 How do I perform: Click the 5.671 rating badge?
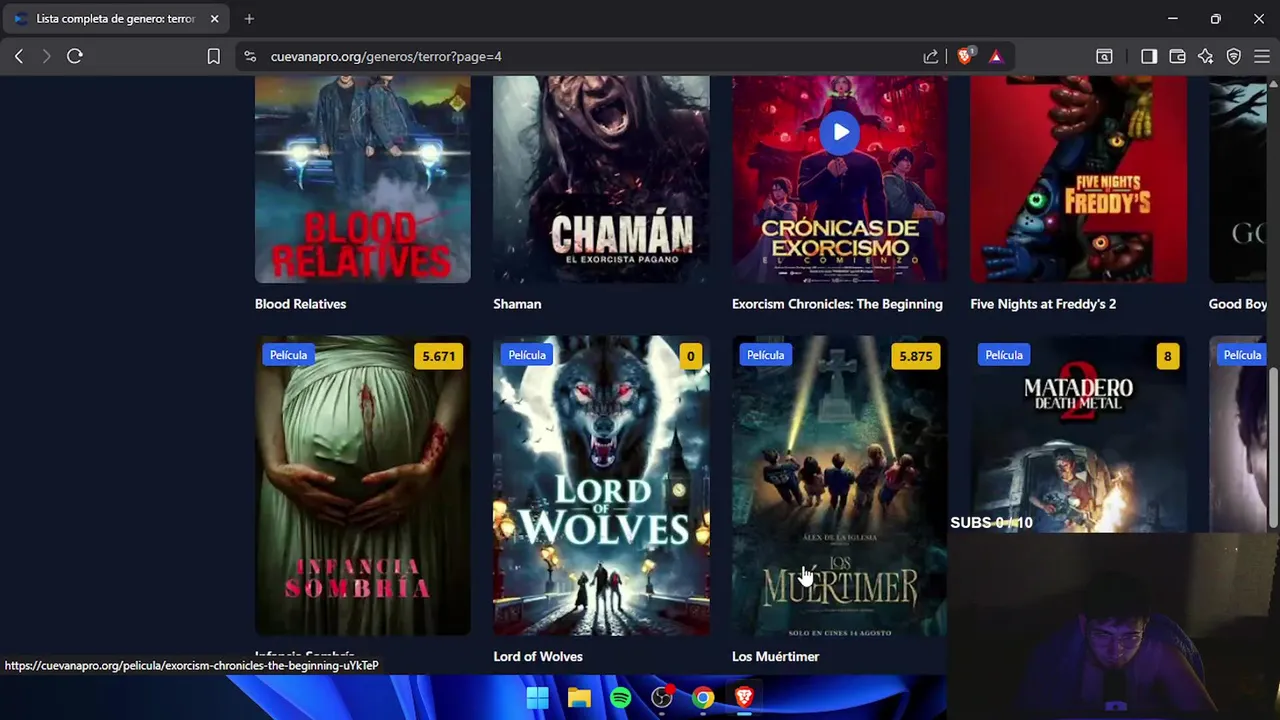(x=438, y=356)
